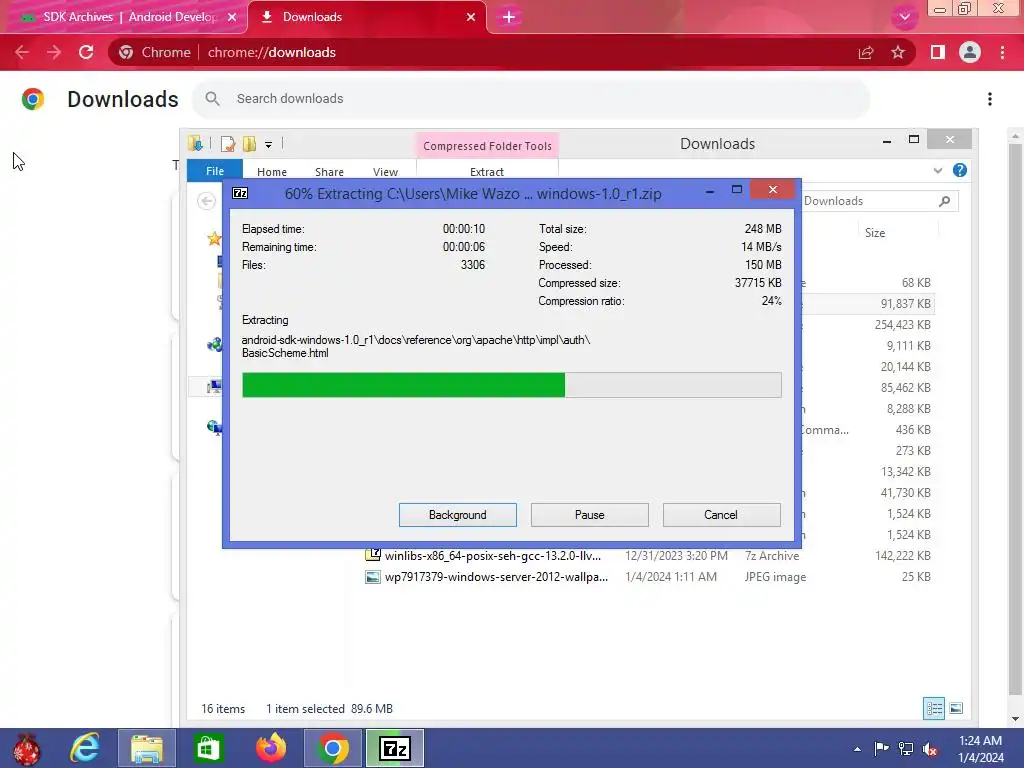The width and height of the screenshot is (1024, 768).
Task: Switch to 7-Zip on taskbar
Action: click(394, 748)
